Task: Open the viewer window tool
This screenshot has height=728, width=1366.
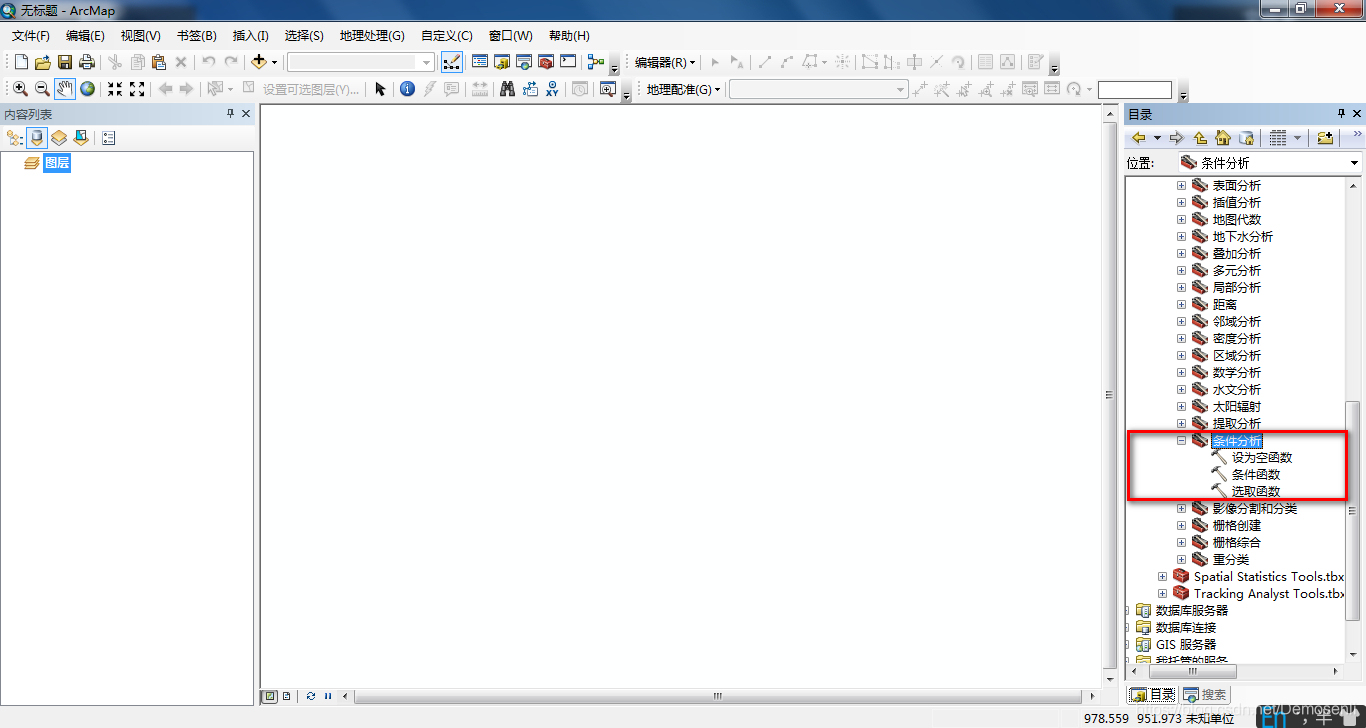Action: 607,89
